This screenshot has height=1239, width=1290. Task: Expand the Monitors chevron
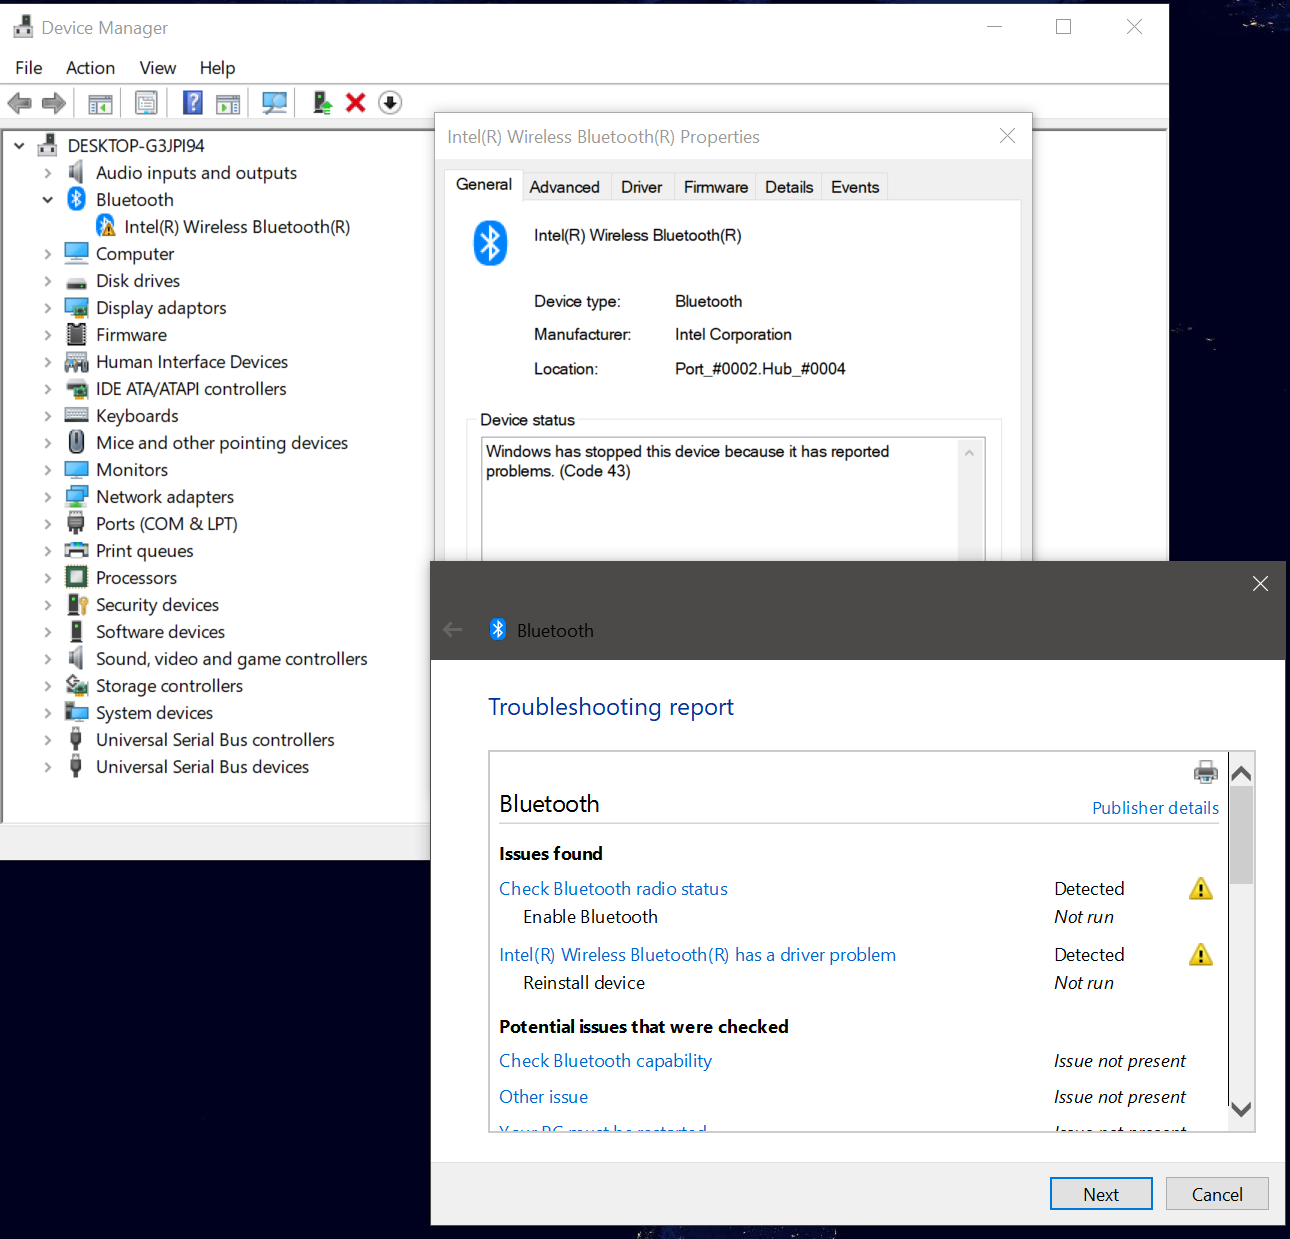(47, 470)
